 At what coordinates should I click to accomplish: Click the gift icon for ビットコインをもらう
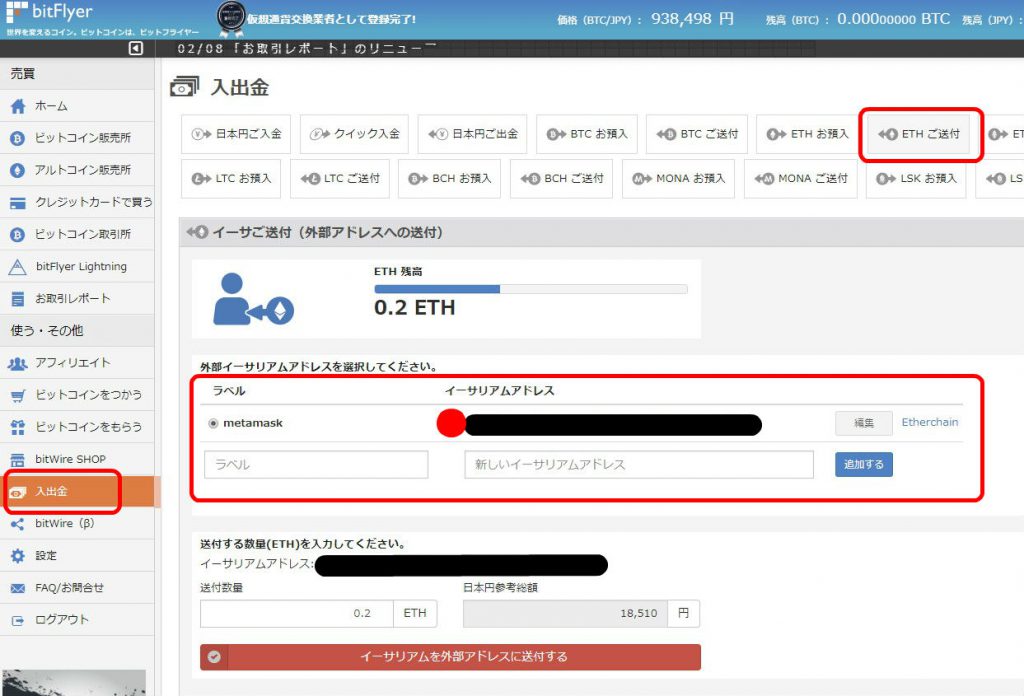pyautogui.click(x=17, y=427)
